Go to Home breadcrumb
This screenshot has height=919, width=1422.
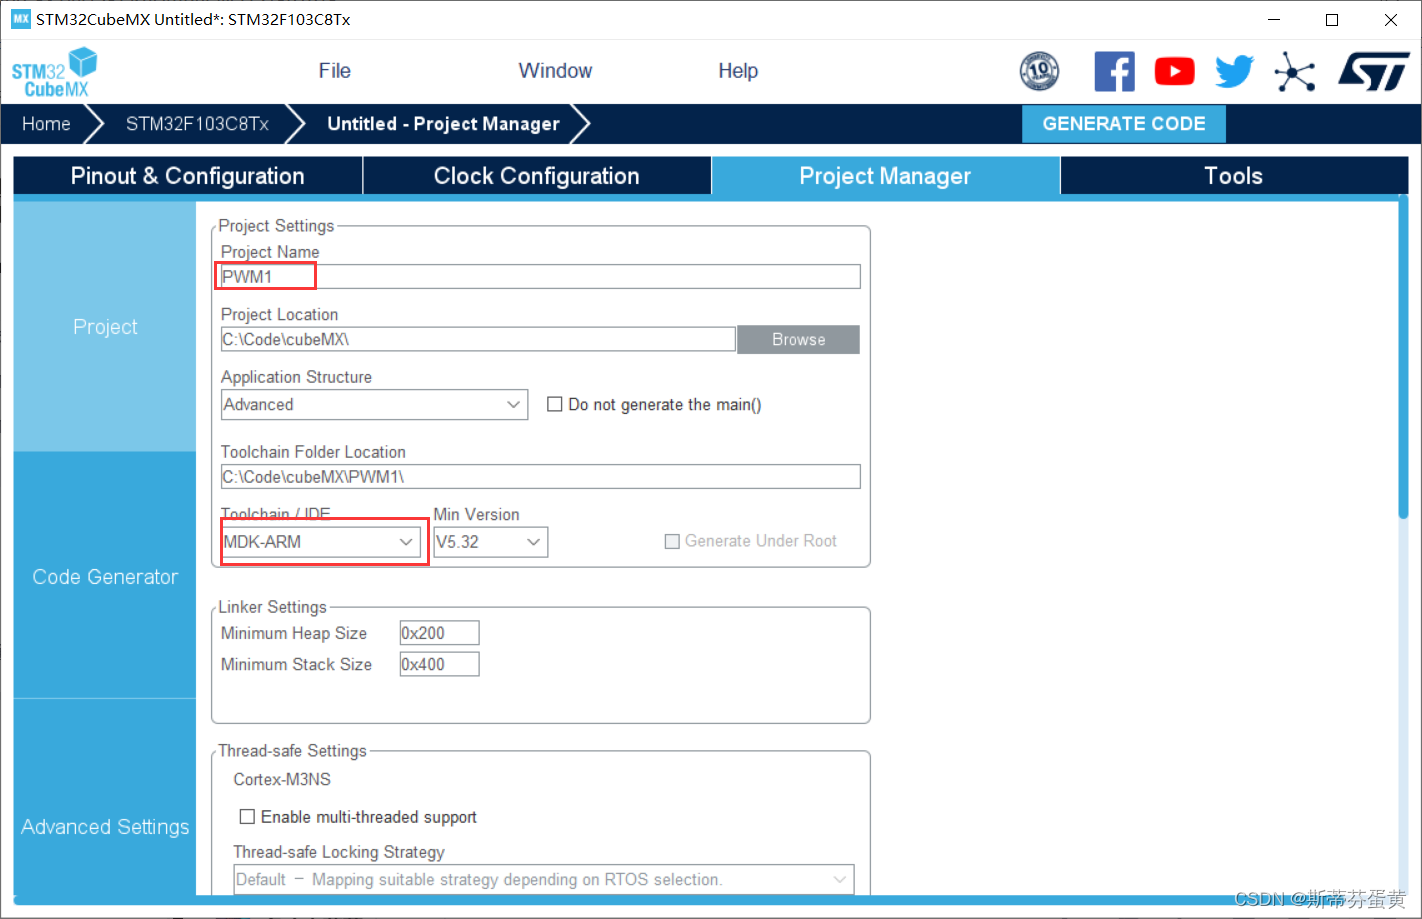click(46, 124)
